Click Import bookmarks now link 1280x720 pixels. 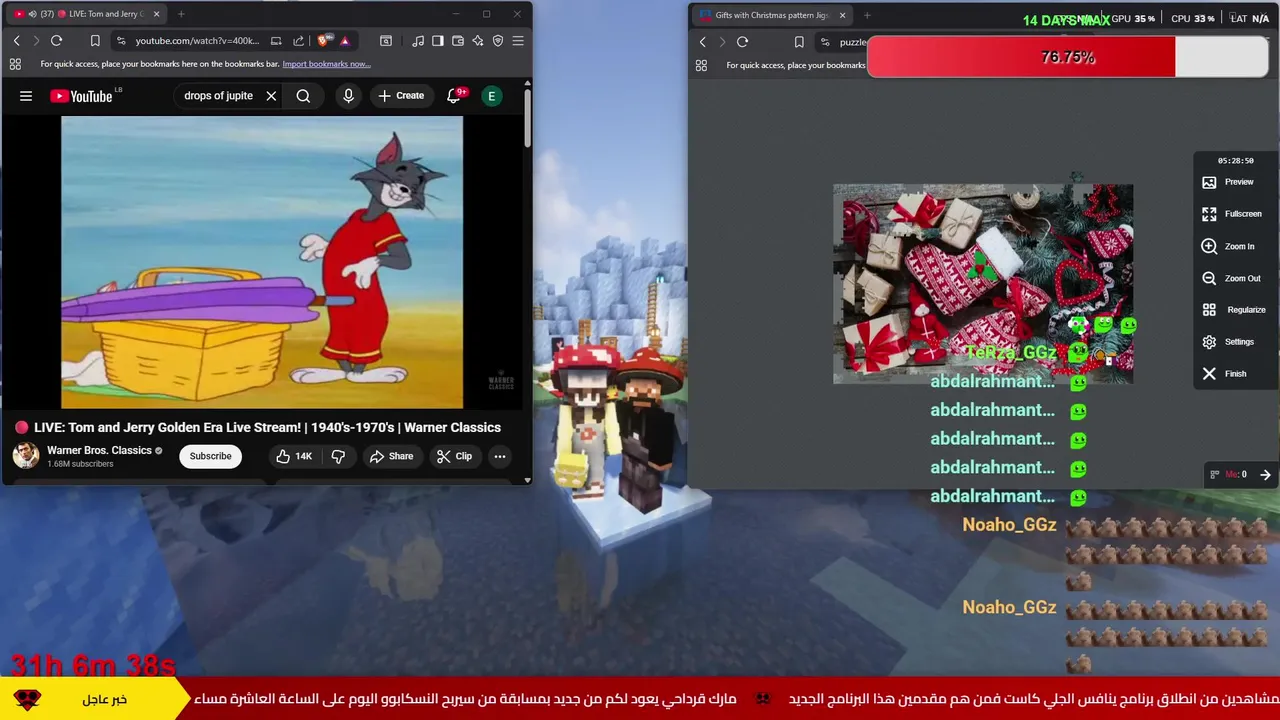(326, 64)
